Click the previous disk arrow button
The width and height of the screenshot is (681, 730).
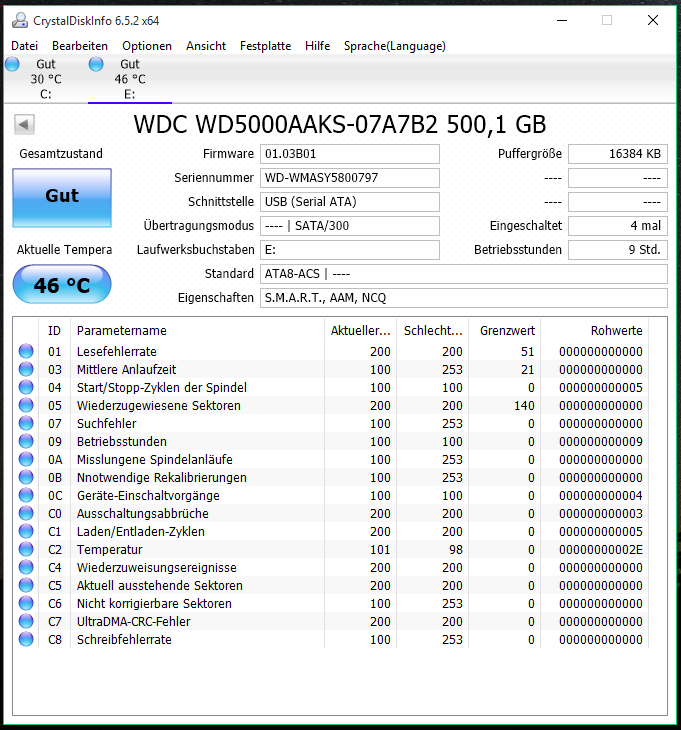point(24,124)
